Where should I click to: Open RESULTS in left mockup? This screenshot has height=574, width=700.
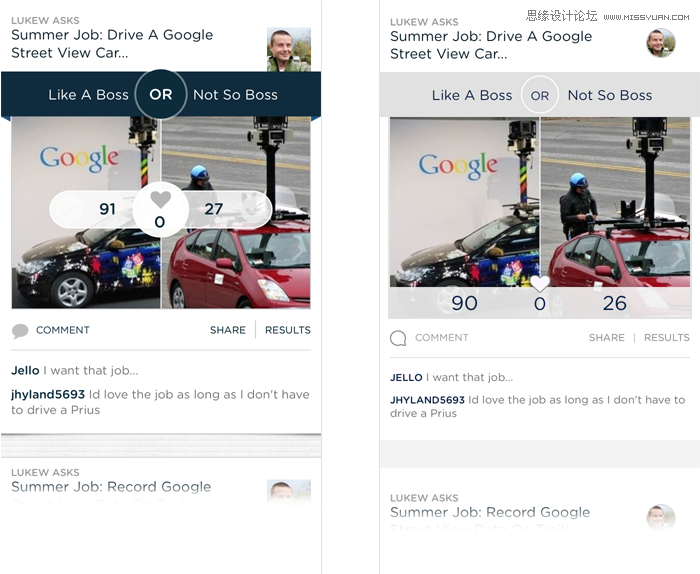click(x=288, y=330)
